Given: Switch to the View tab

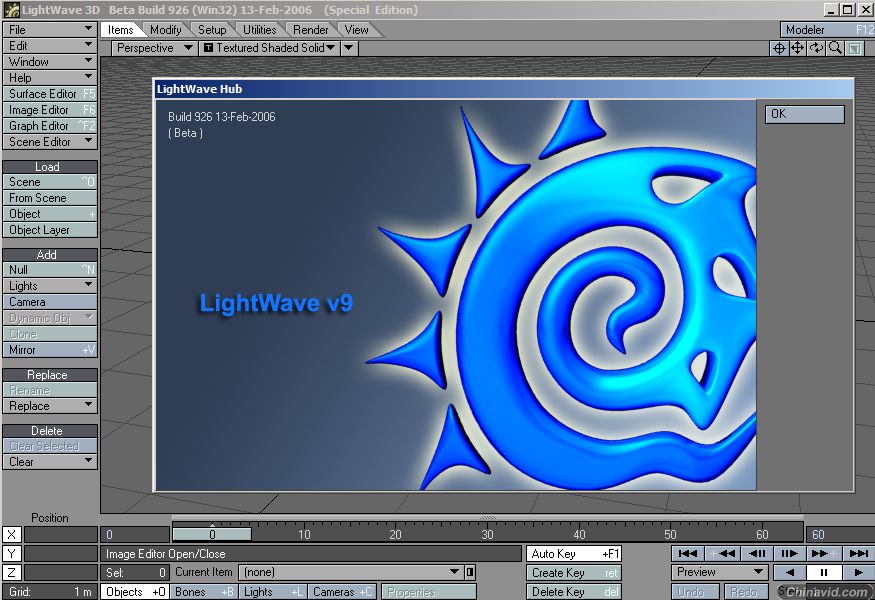Looking at the screenshot, I should point(357,30).
